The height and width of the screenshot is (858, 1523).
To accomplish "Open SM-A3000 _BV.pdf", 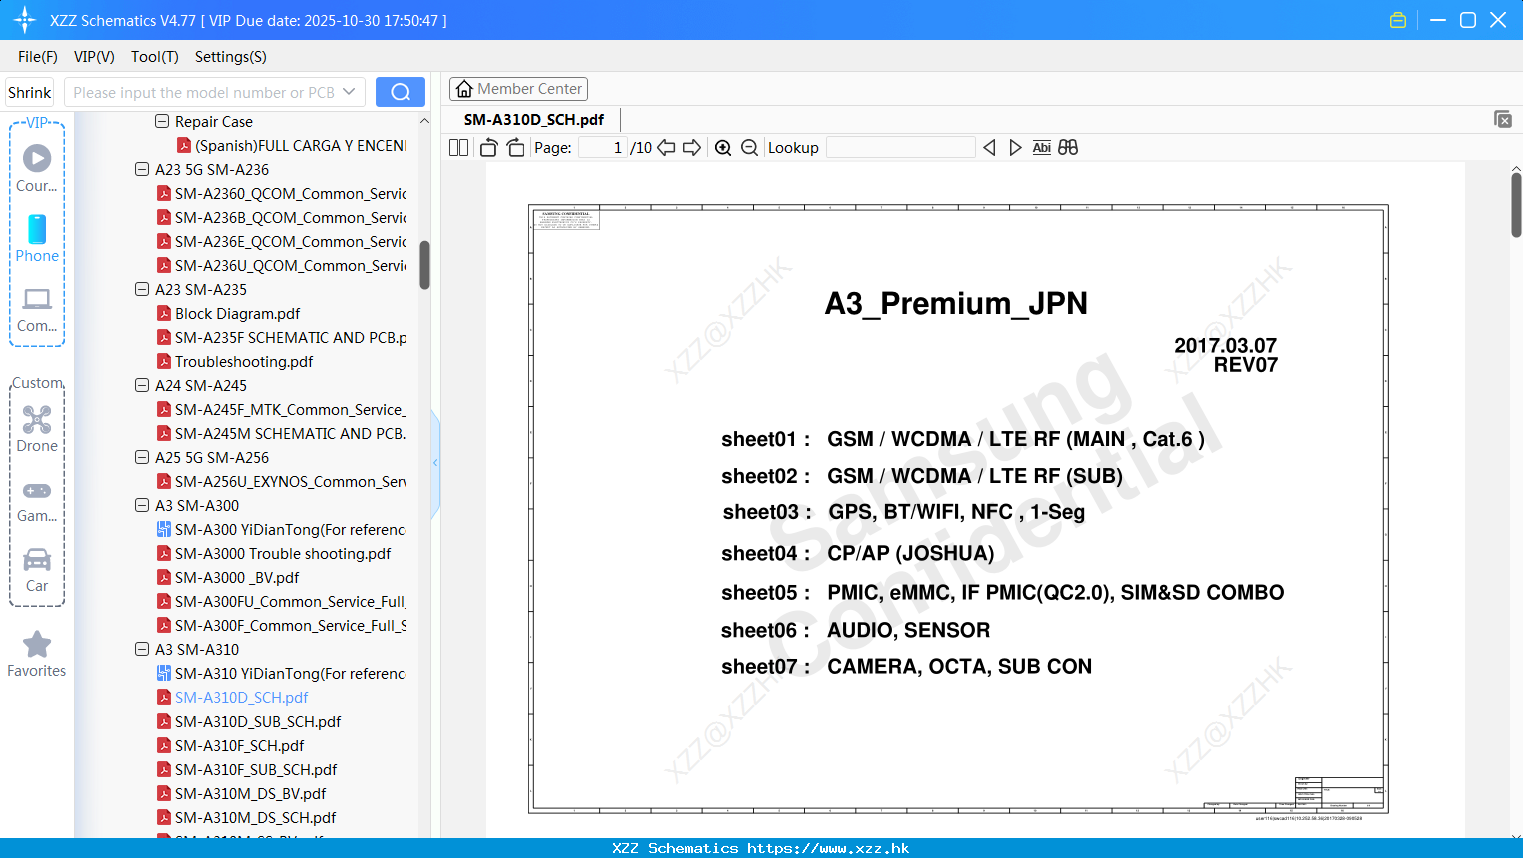I will point(228,577).
